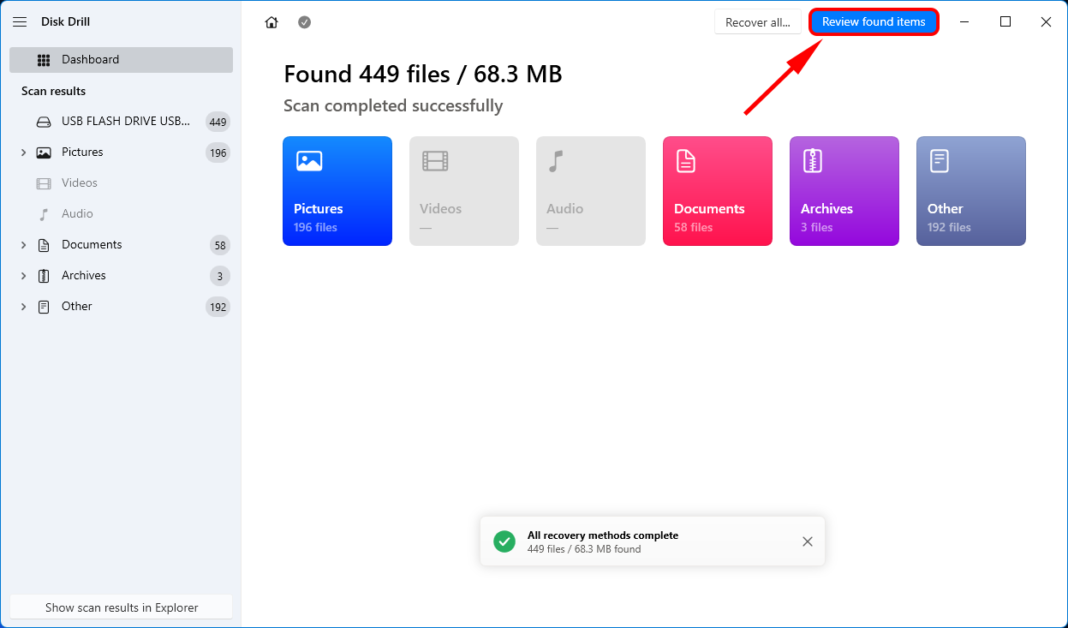This screenshot has width=1068, height=628.
Task: Select Dashboard in the sidebar
Action: [121, 60]
